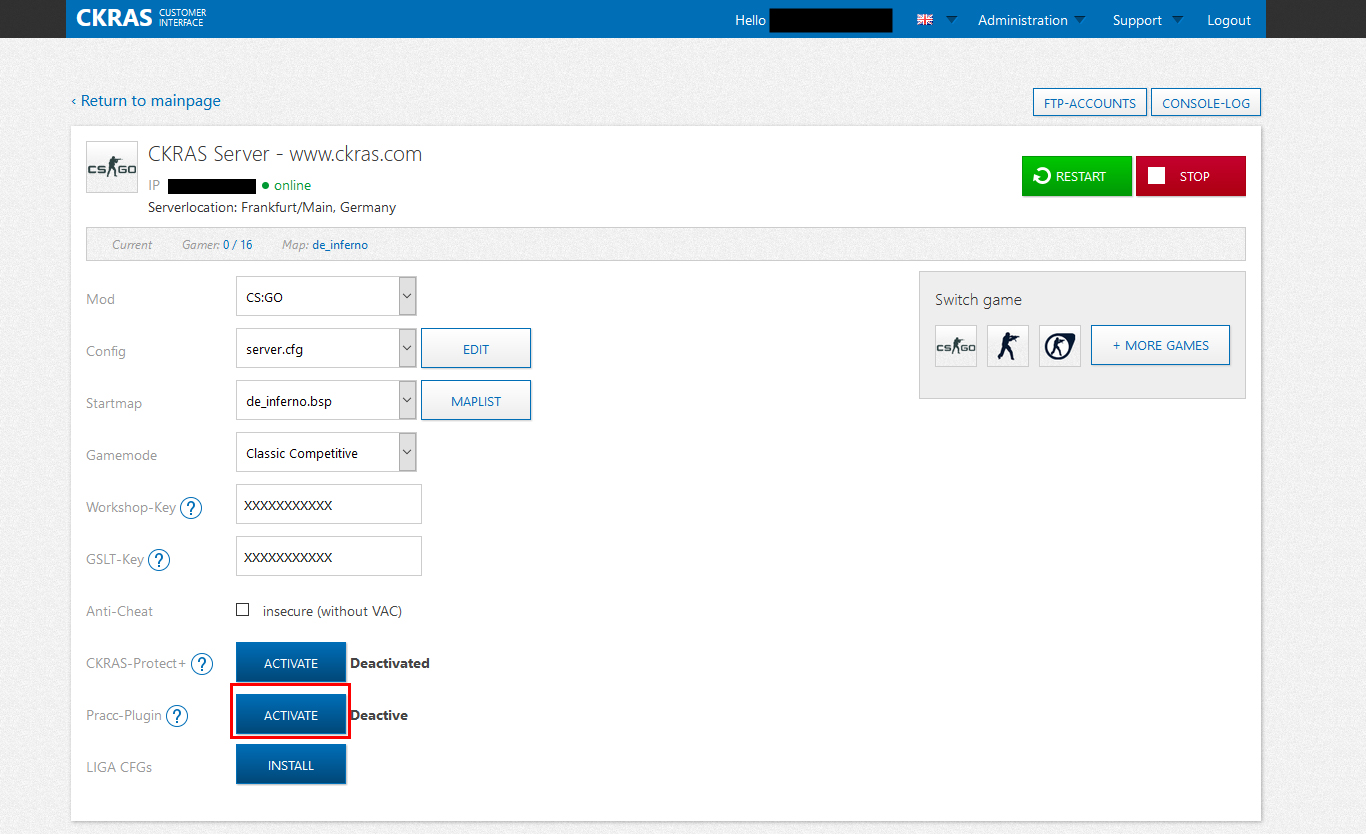The height and width of the screenshot is (834, 1366).
Task: Click the GSLT-Key input field
Action: 329,556
